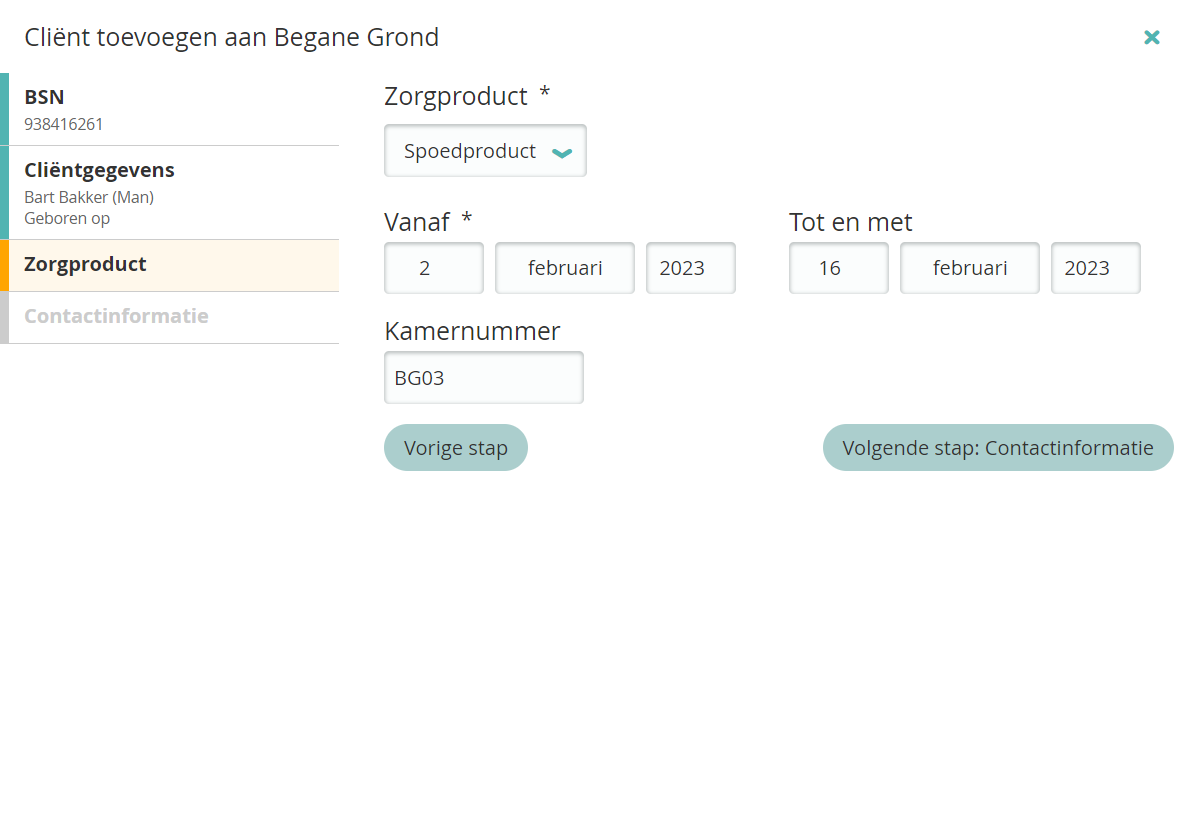Click the Tot en met label
This screenshot has width=1197, height=818.
pyautogui.click(x=850, y=222)
